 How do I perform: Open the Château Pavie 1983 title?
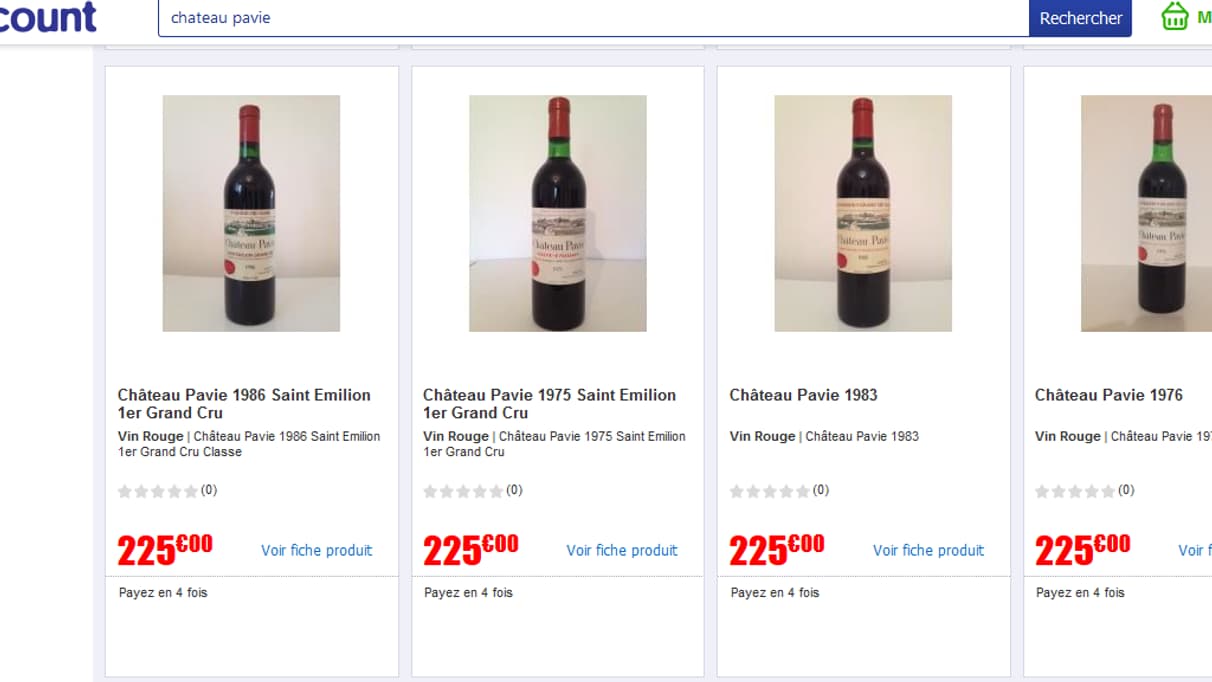[803, 395]
